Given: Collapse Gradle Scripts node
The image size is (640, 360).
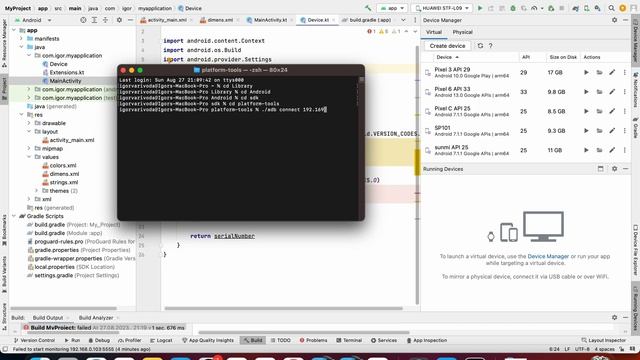Looking at the screenshot, I should click(x=14, y=216).
